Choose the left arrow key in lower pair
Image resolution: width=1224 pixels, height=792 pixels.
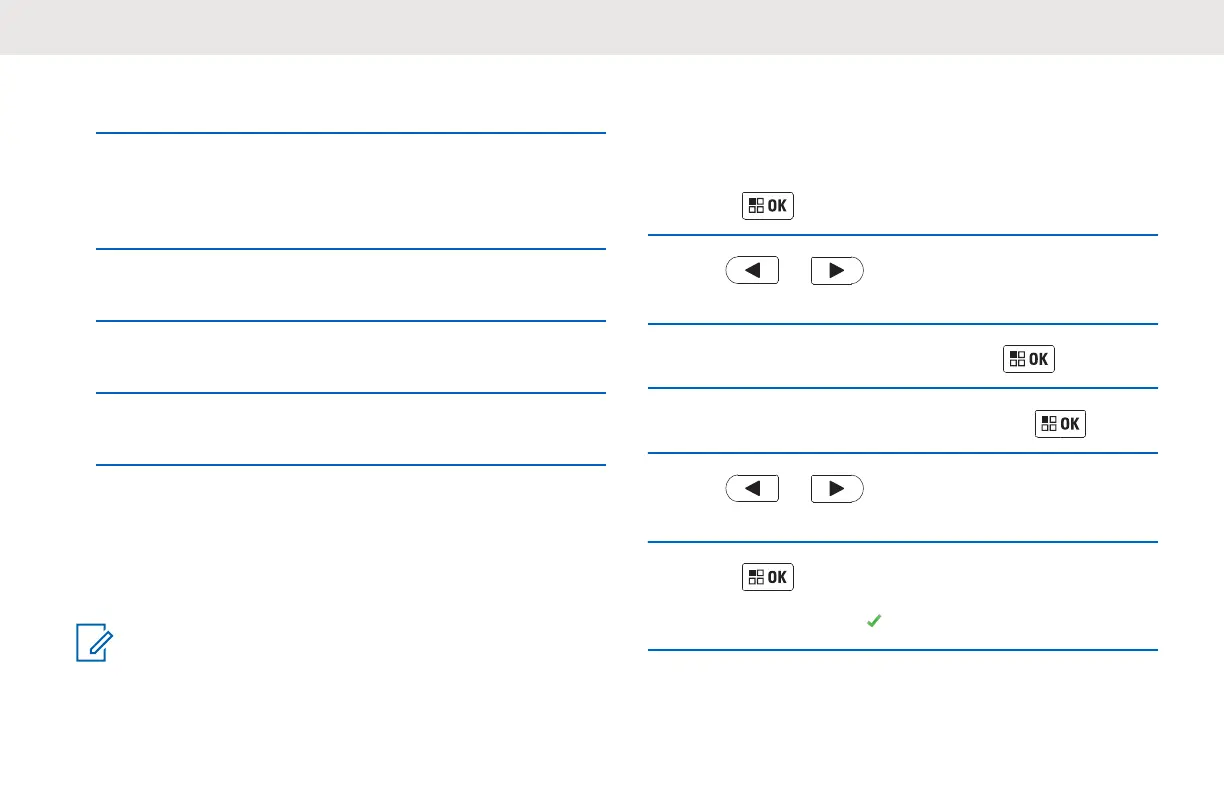tap(752, 489)
